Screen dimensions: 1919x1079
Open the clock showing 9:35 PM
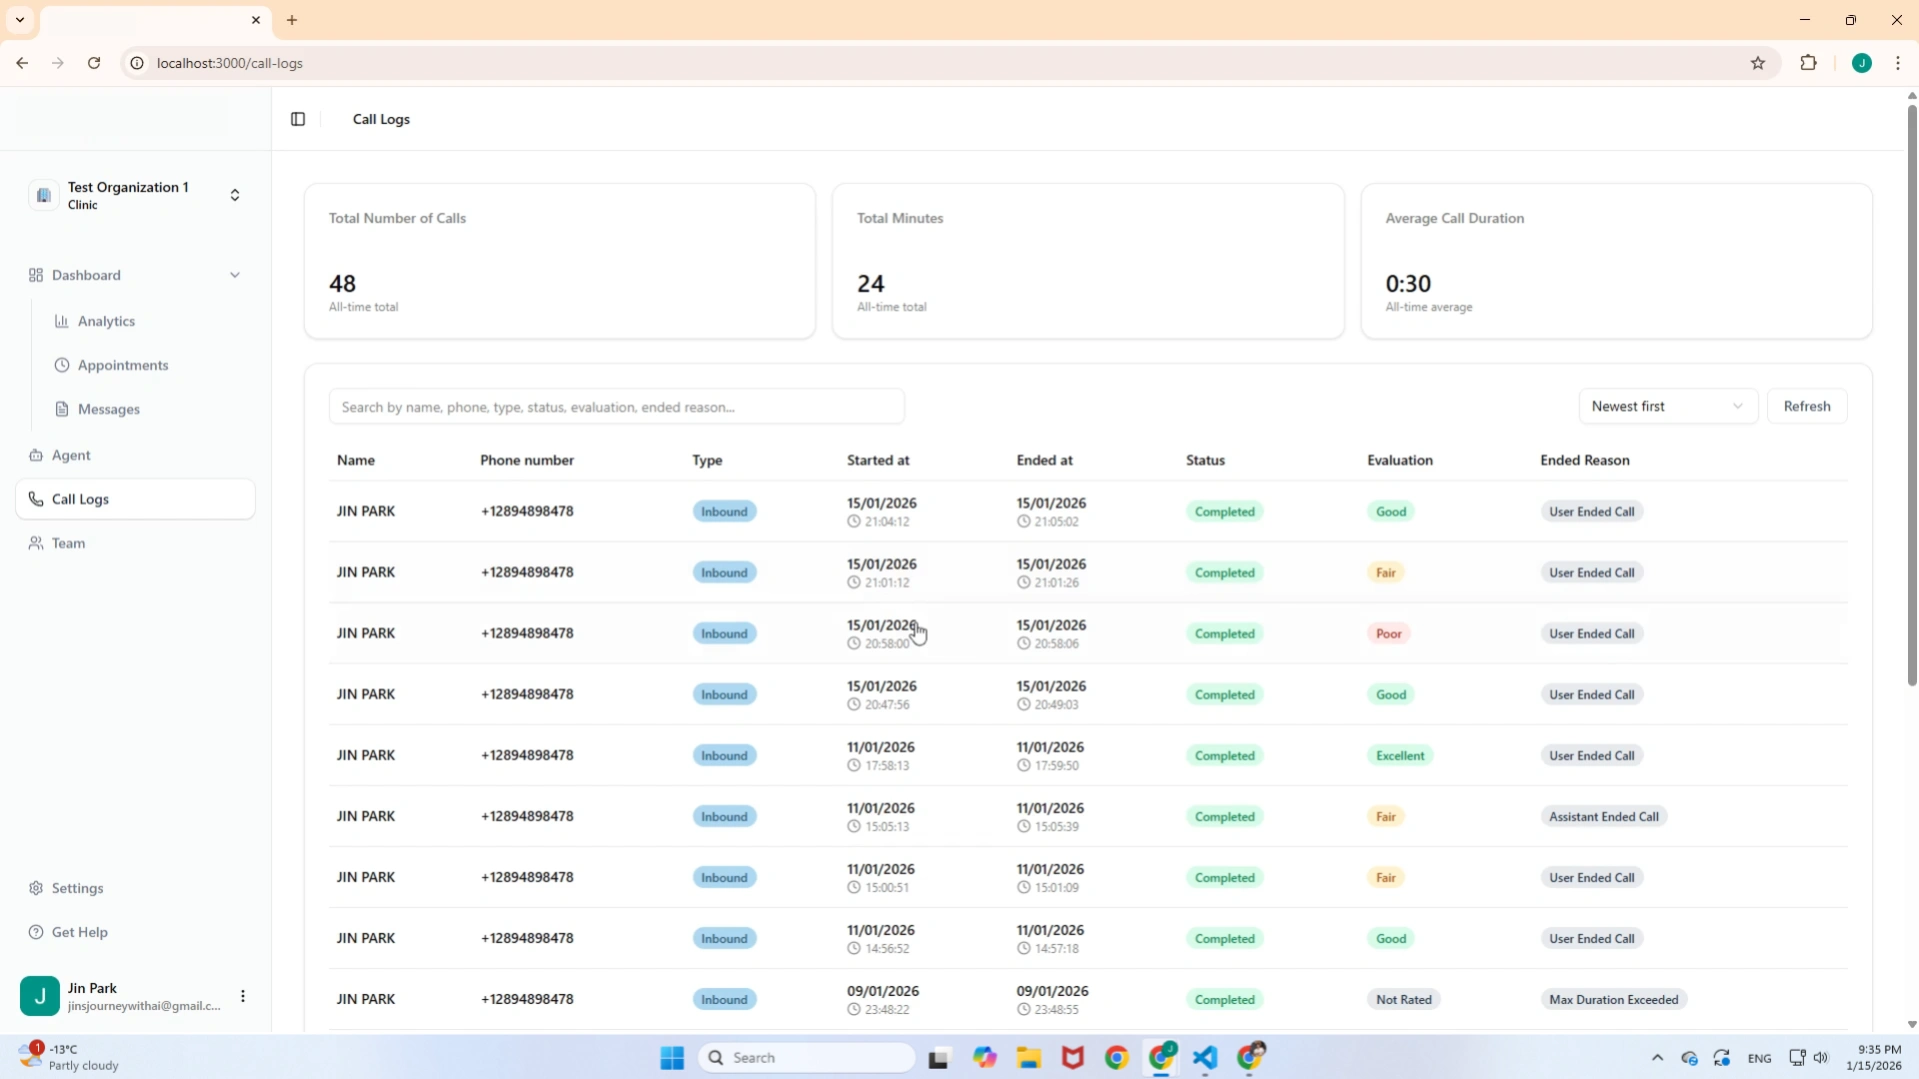(x=1873, y=1057)
